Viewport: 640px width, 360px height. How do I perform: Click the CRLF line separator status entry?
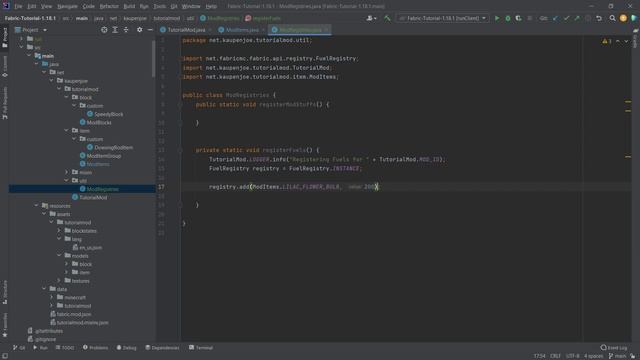555,356
